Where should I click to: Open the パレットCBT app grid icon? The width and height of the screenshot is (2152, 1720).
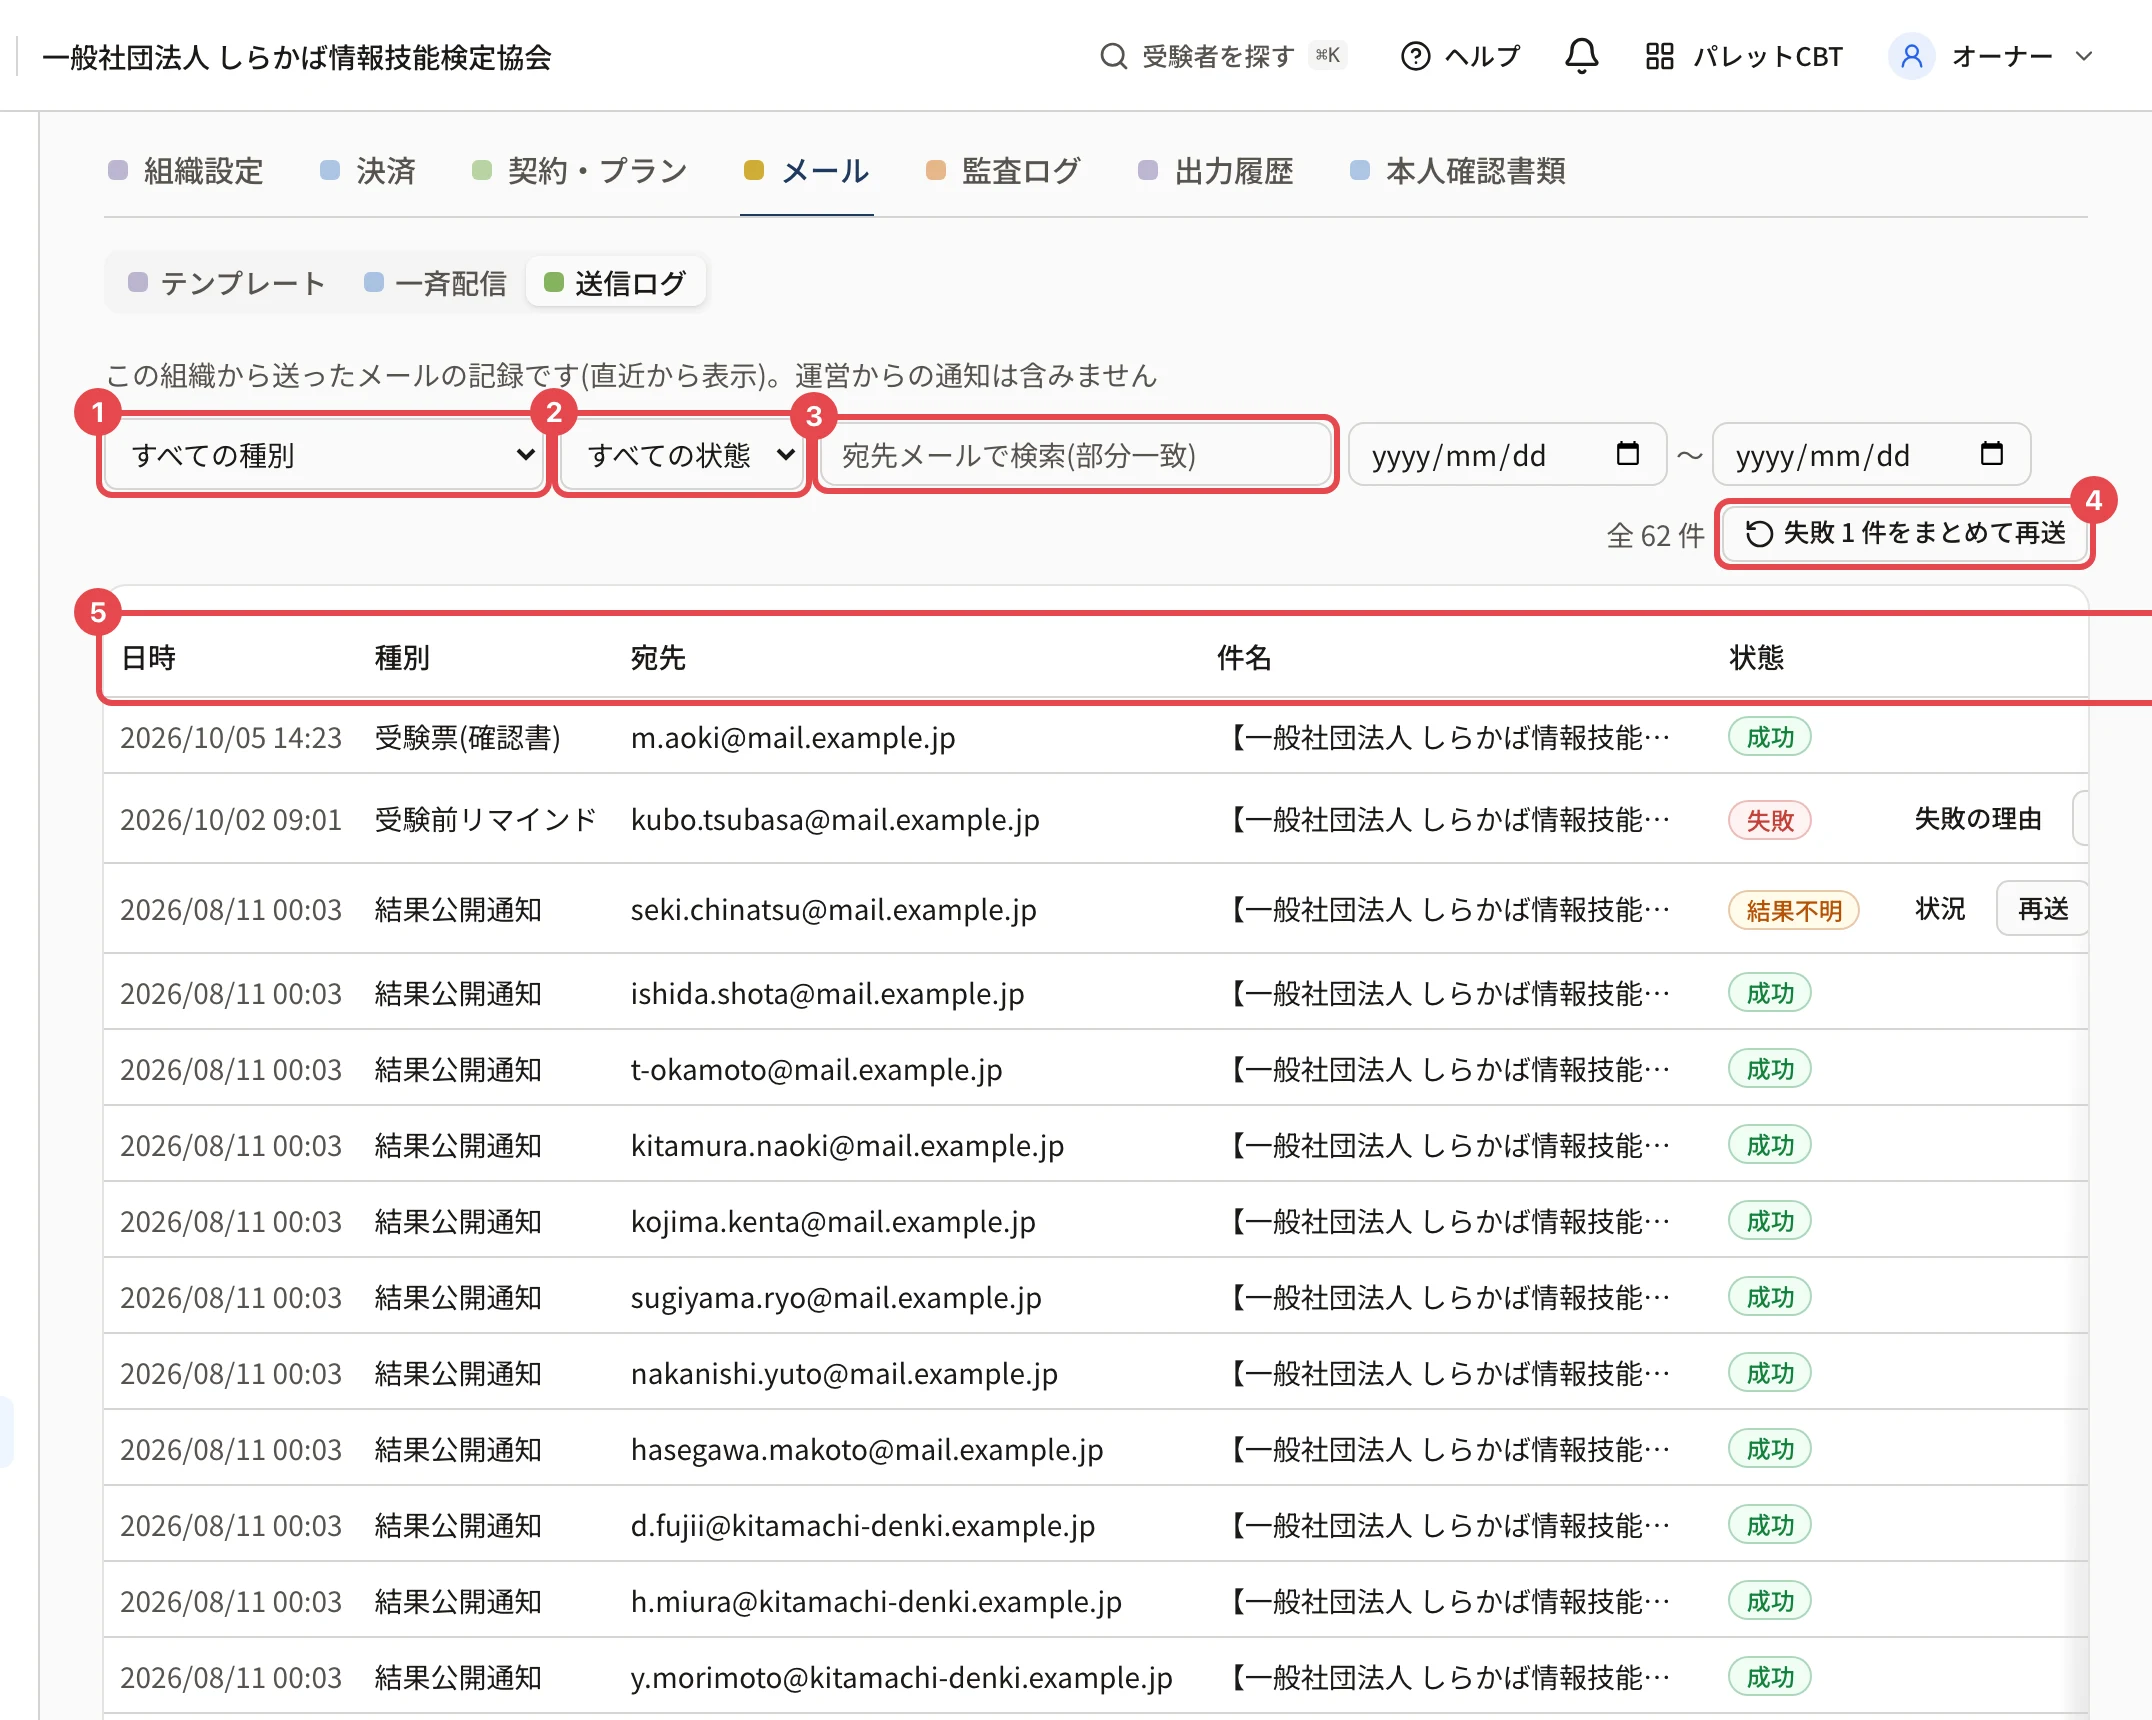[x=1660, y=56]
